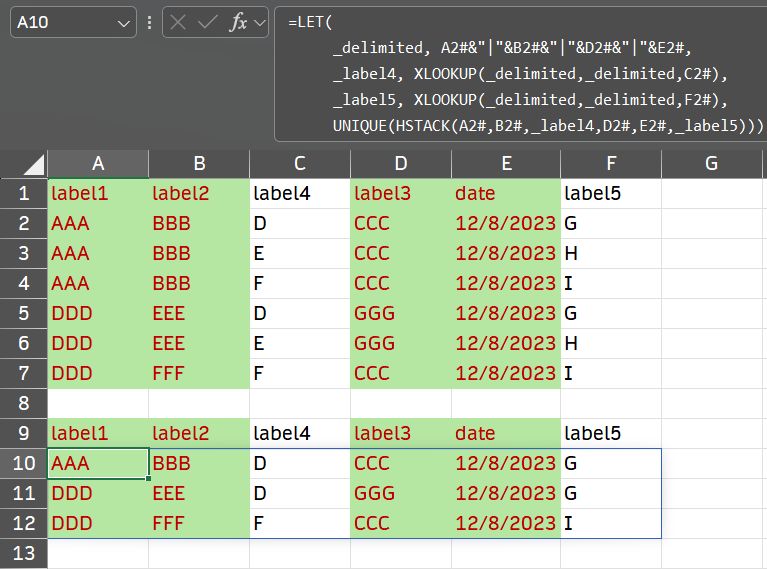Screen dimensions: 767x569
Task: Click cell C6 containing E
Action: 300,343
